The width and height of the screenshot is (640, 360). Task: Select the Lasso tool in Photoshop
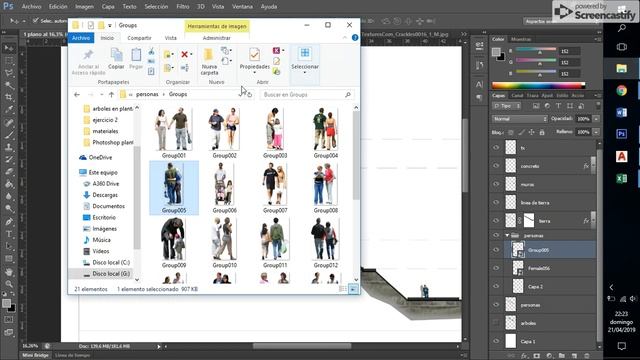click(9, 73)
